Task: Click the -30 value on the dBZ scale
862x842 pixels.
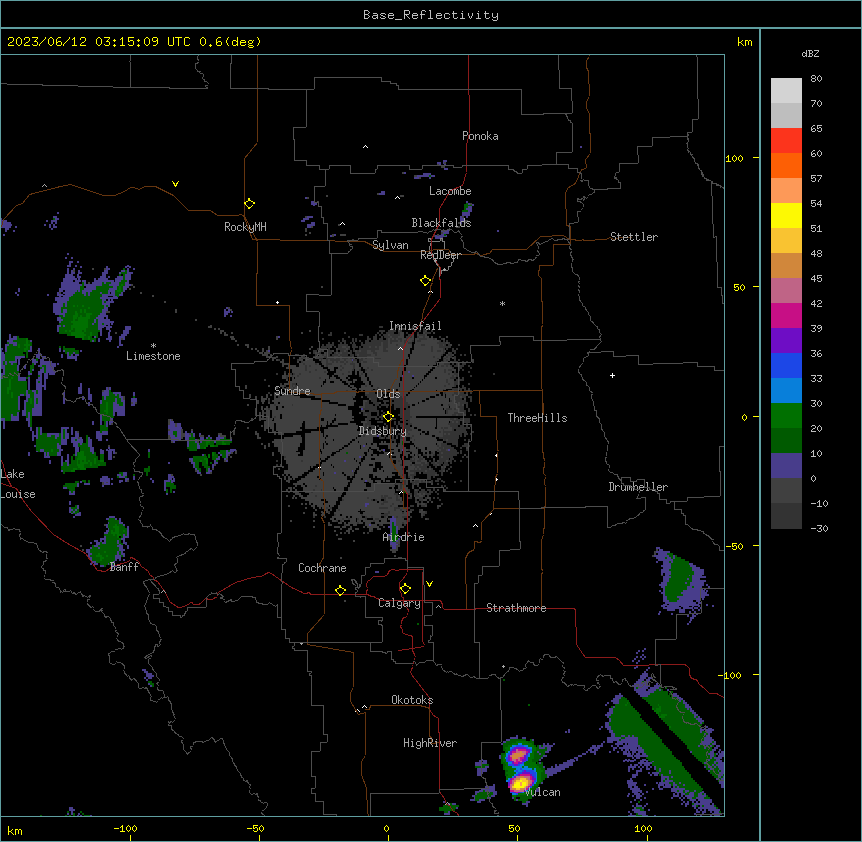Action: 819,529
